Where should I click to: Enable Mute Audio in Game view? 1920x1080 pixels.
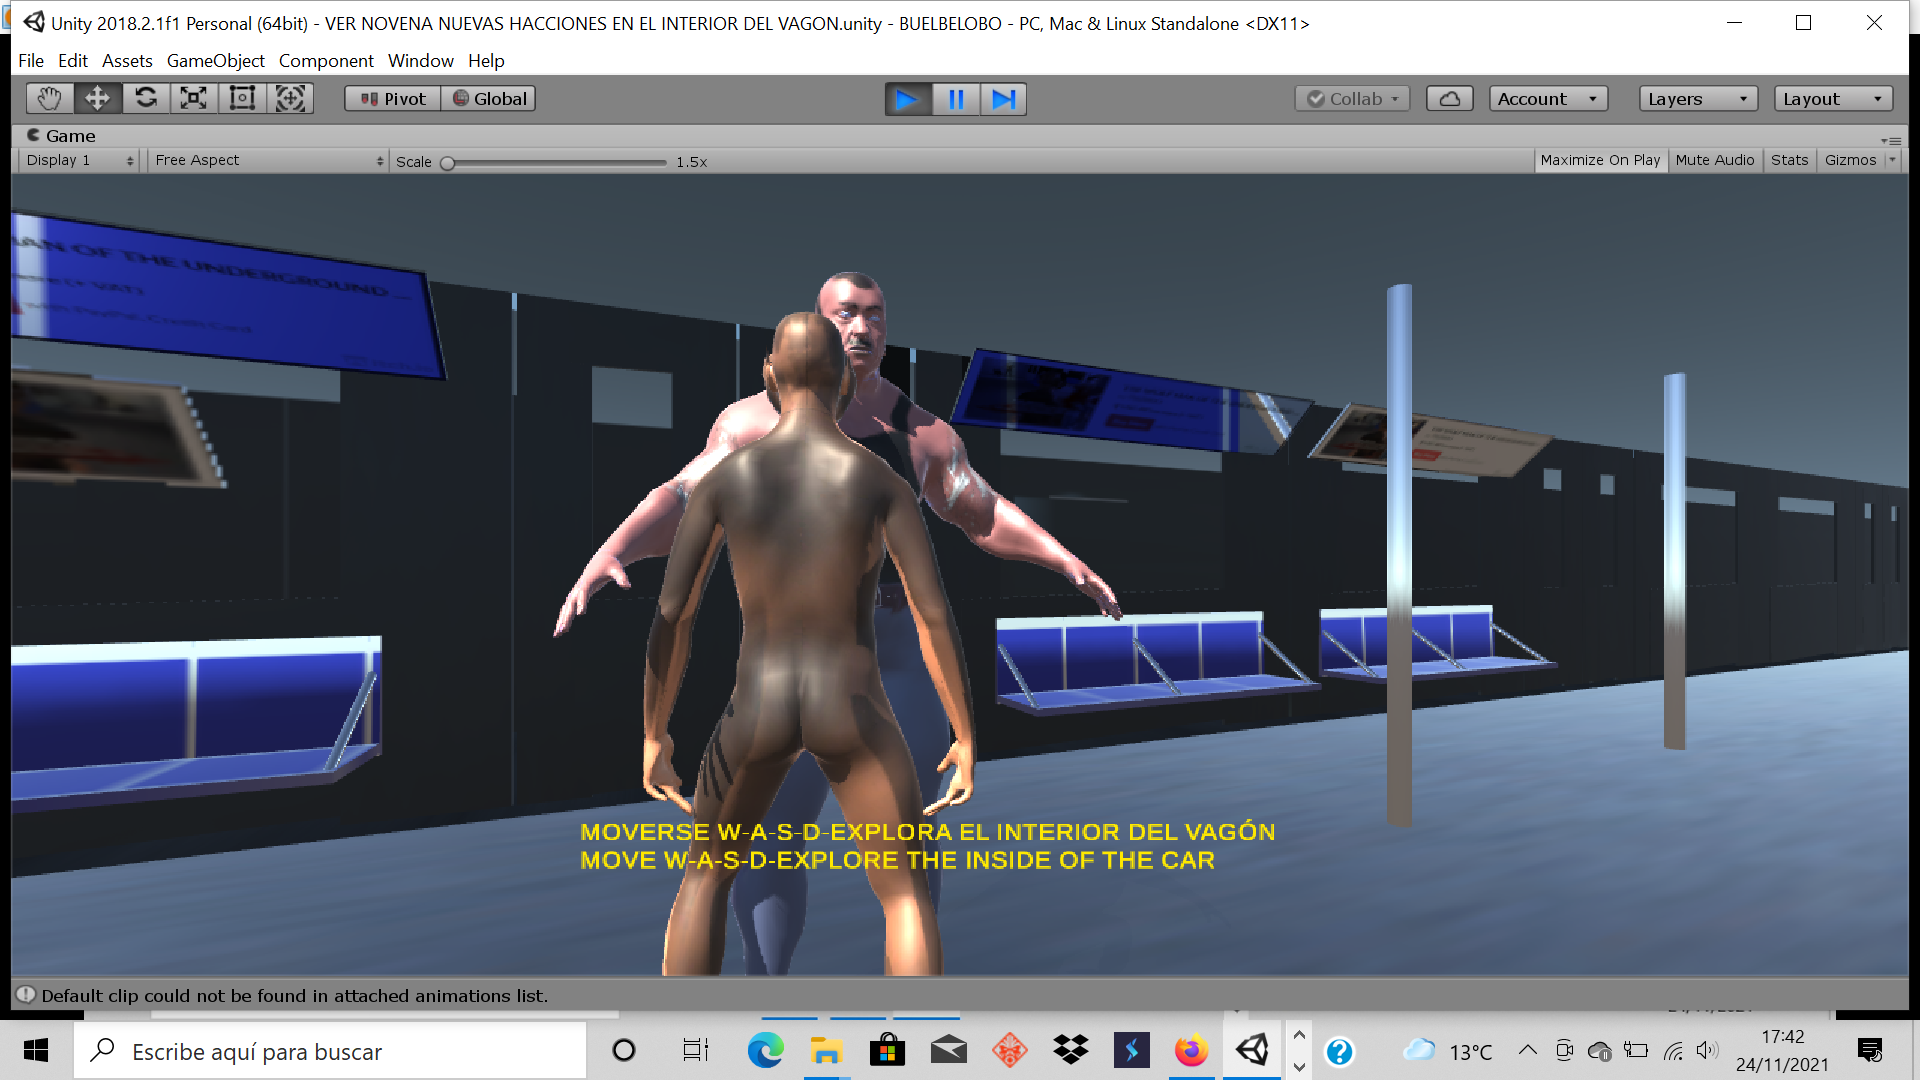(x=1714, y=160)
